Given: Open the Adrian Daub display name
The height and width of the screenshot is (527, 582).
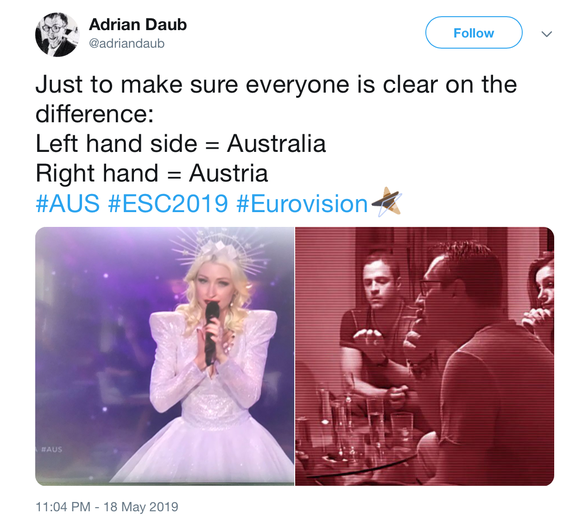Looking at the screenshot, I should 138,25.
